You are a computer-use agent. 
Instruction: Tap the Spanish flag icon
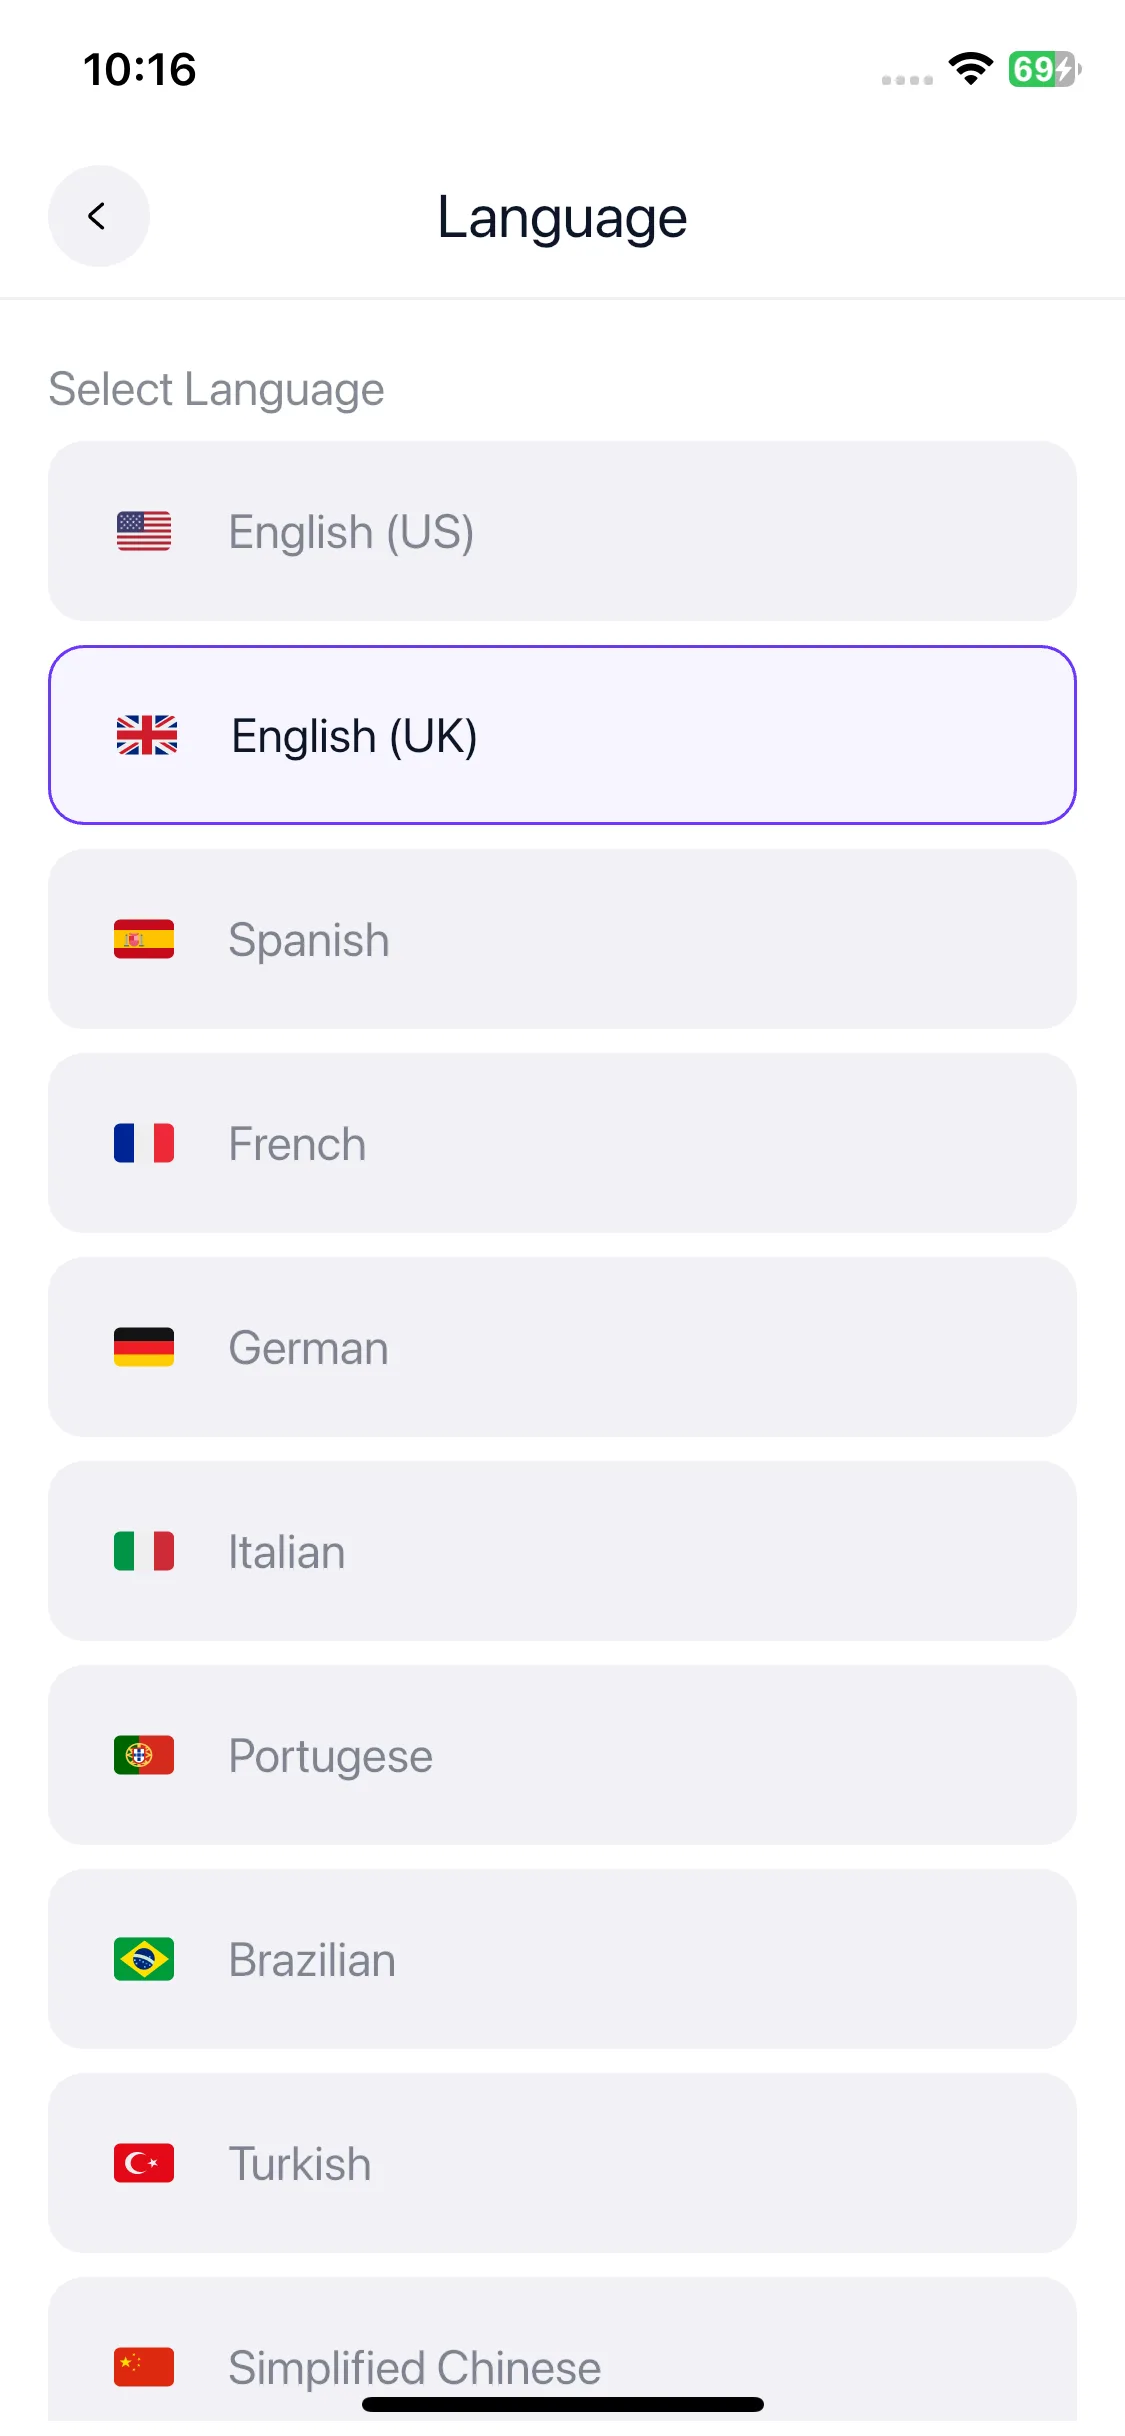tap(144, 939)
